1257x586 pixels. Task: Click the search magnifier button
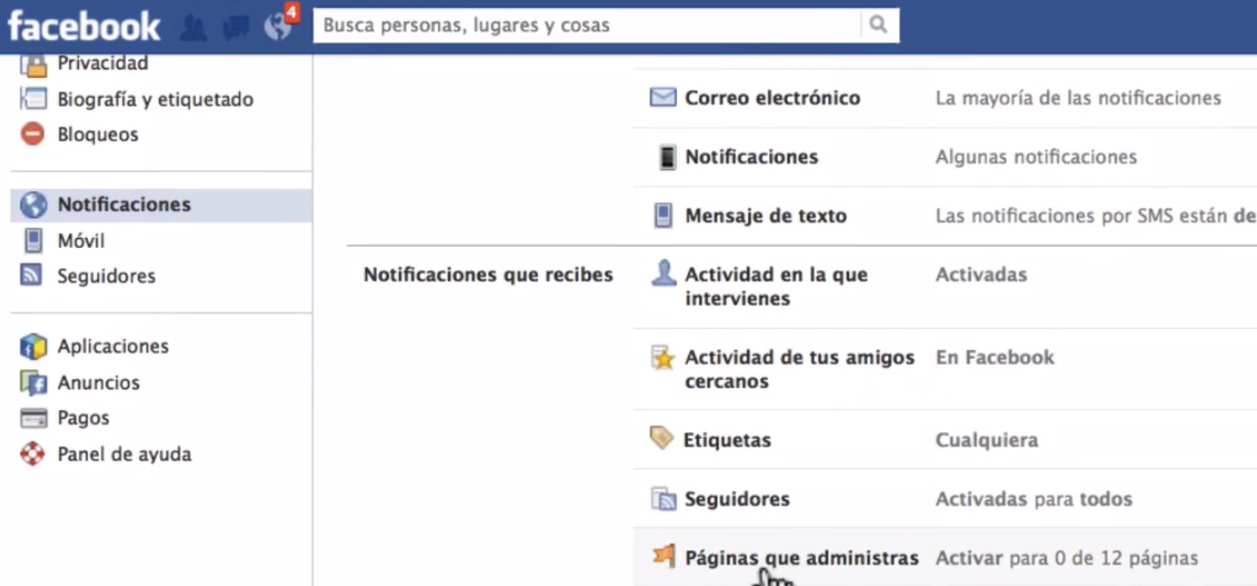click(878, 25)
